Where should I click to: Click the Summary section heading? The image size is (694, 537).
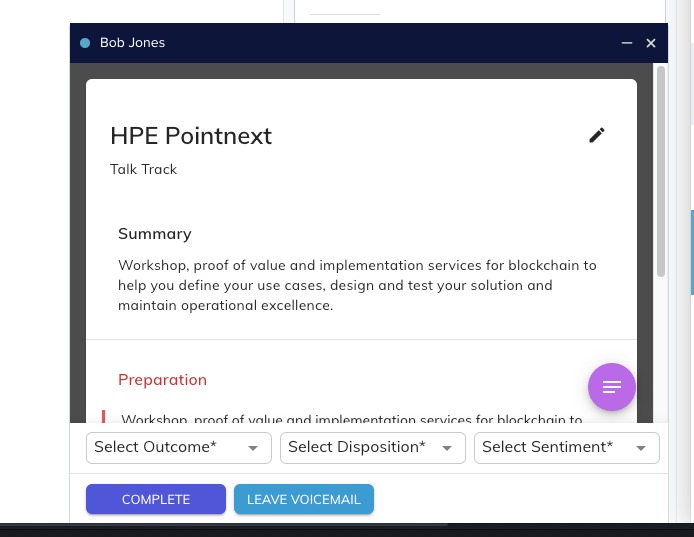click(155, 234)
